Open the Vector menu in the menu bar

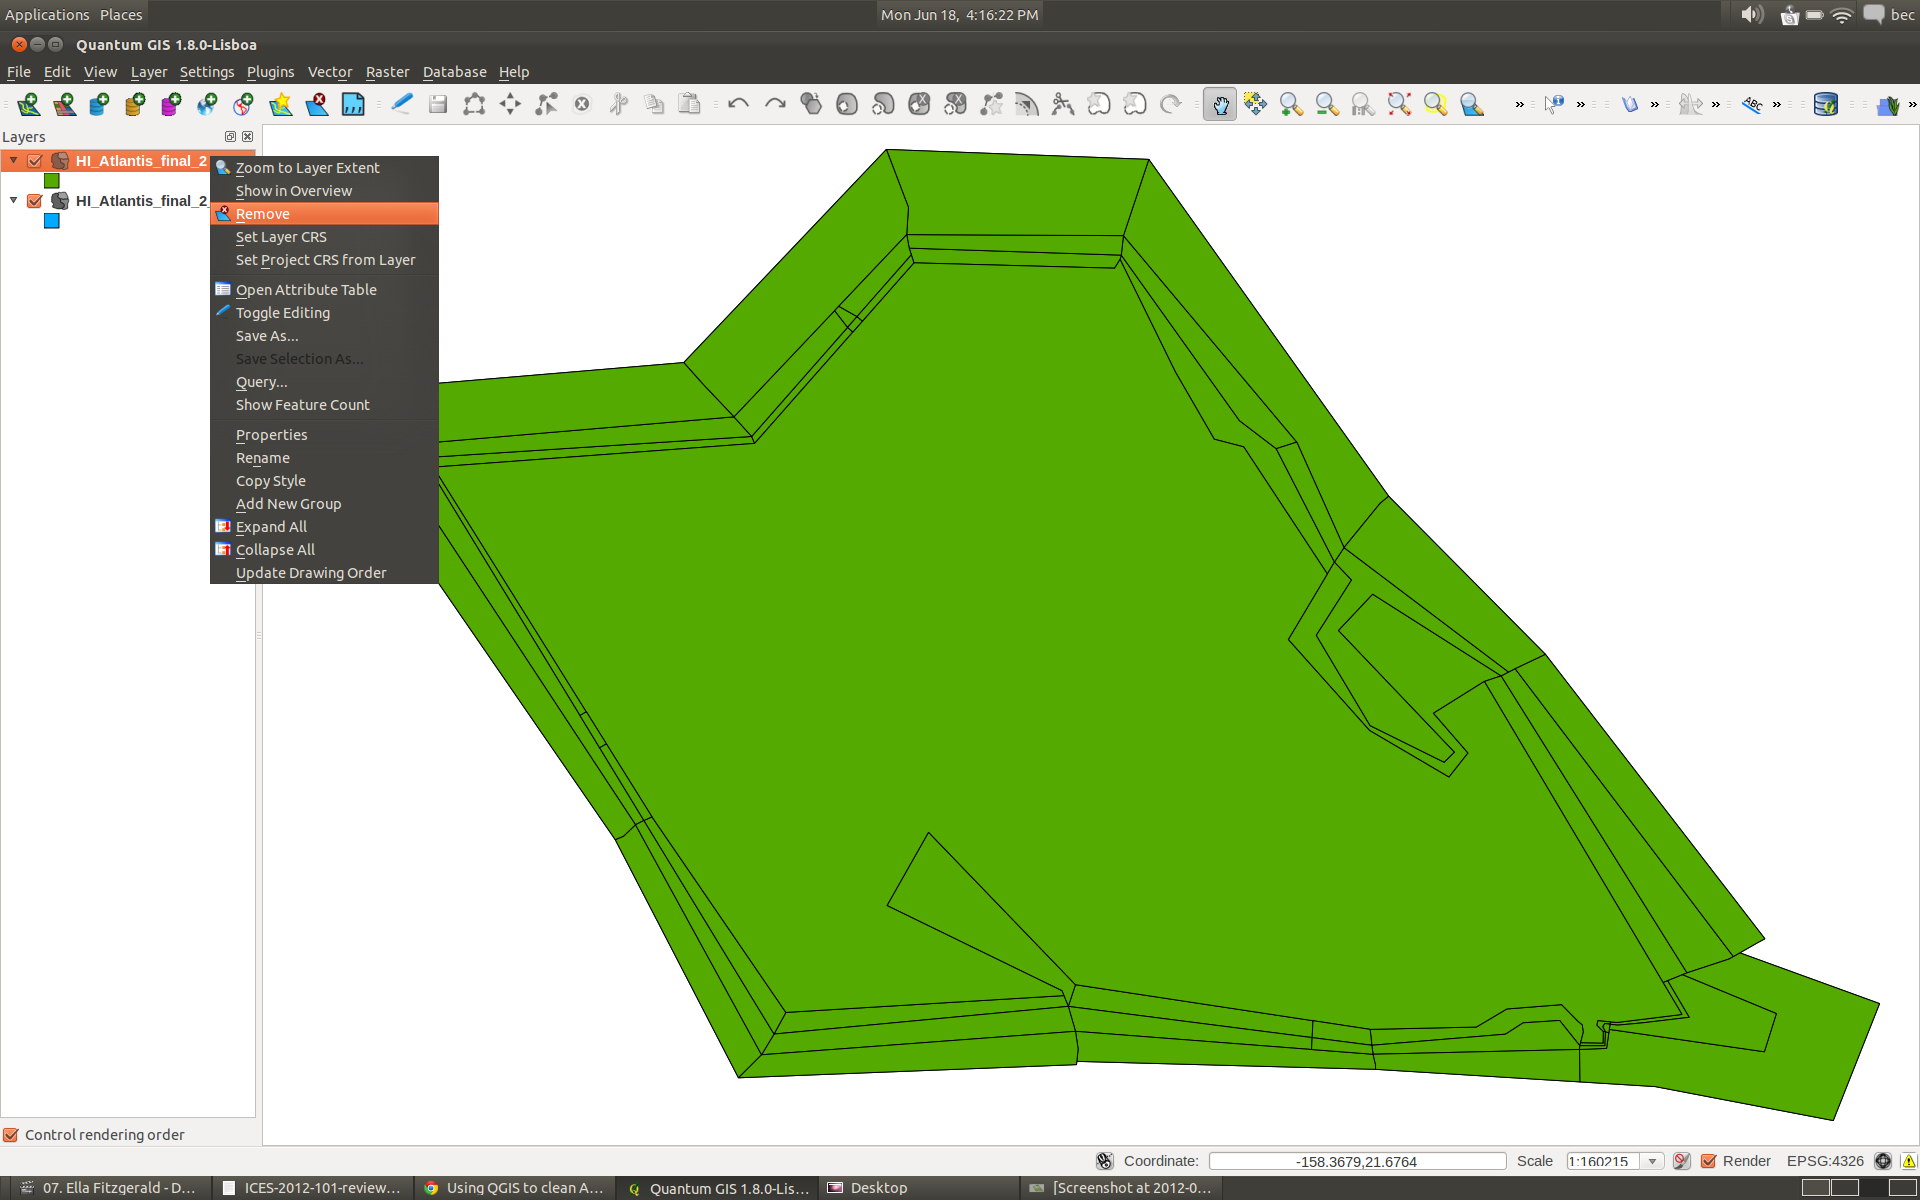coord(329,72)
